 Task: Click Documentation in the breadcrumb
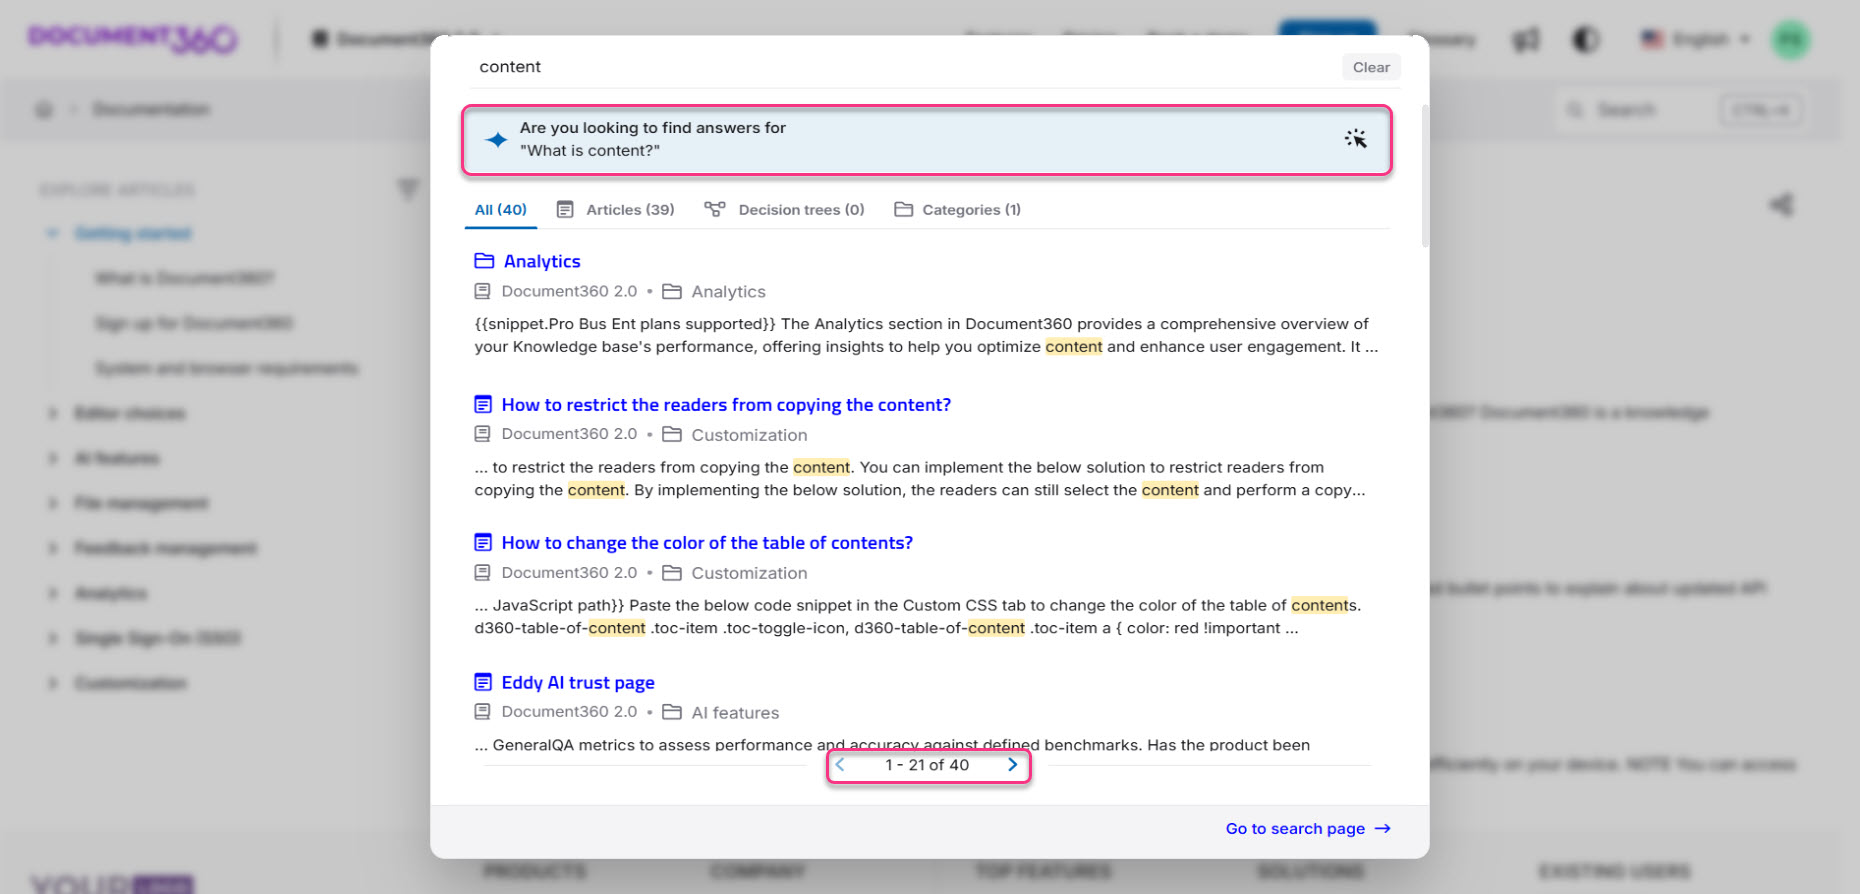click(151, 109)
